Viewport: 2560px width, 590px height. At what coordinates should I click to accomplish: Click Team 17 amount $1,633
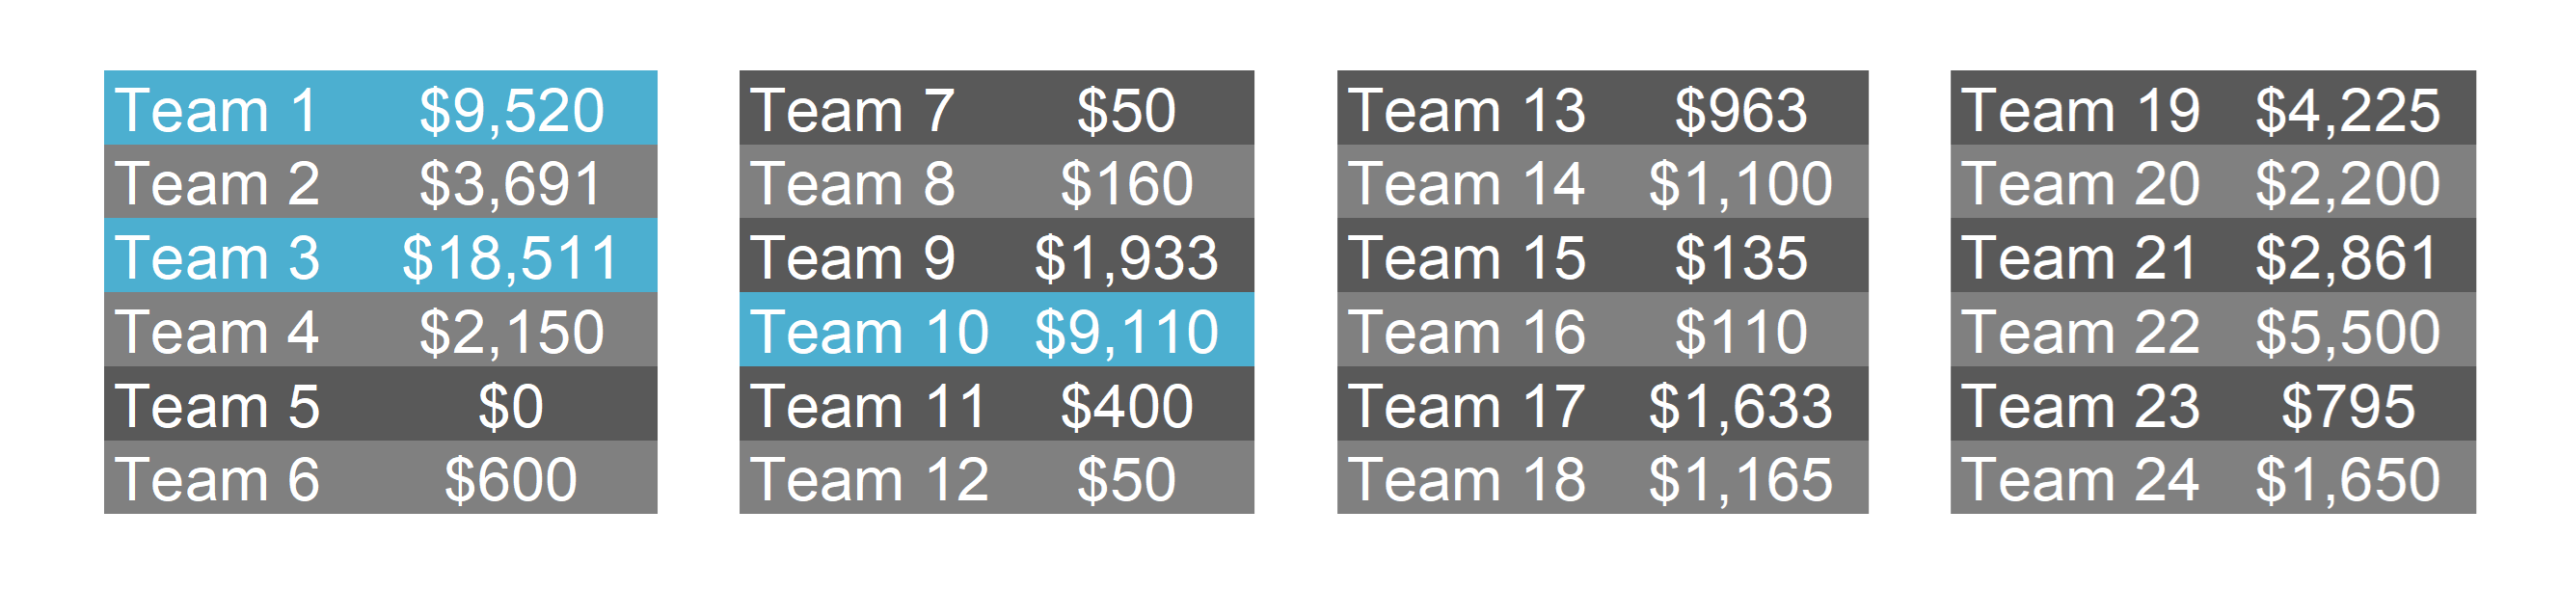(x=1741, y=406)
